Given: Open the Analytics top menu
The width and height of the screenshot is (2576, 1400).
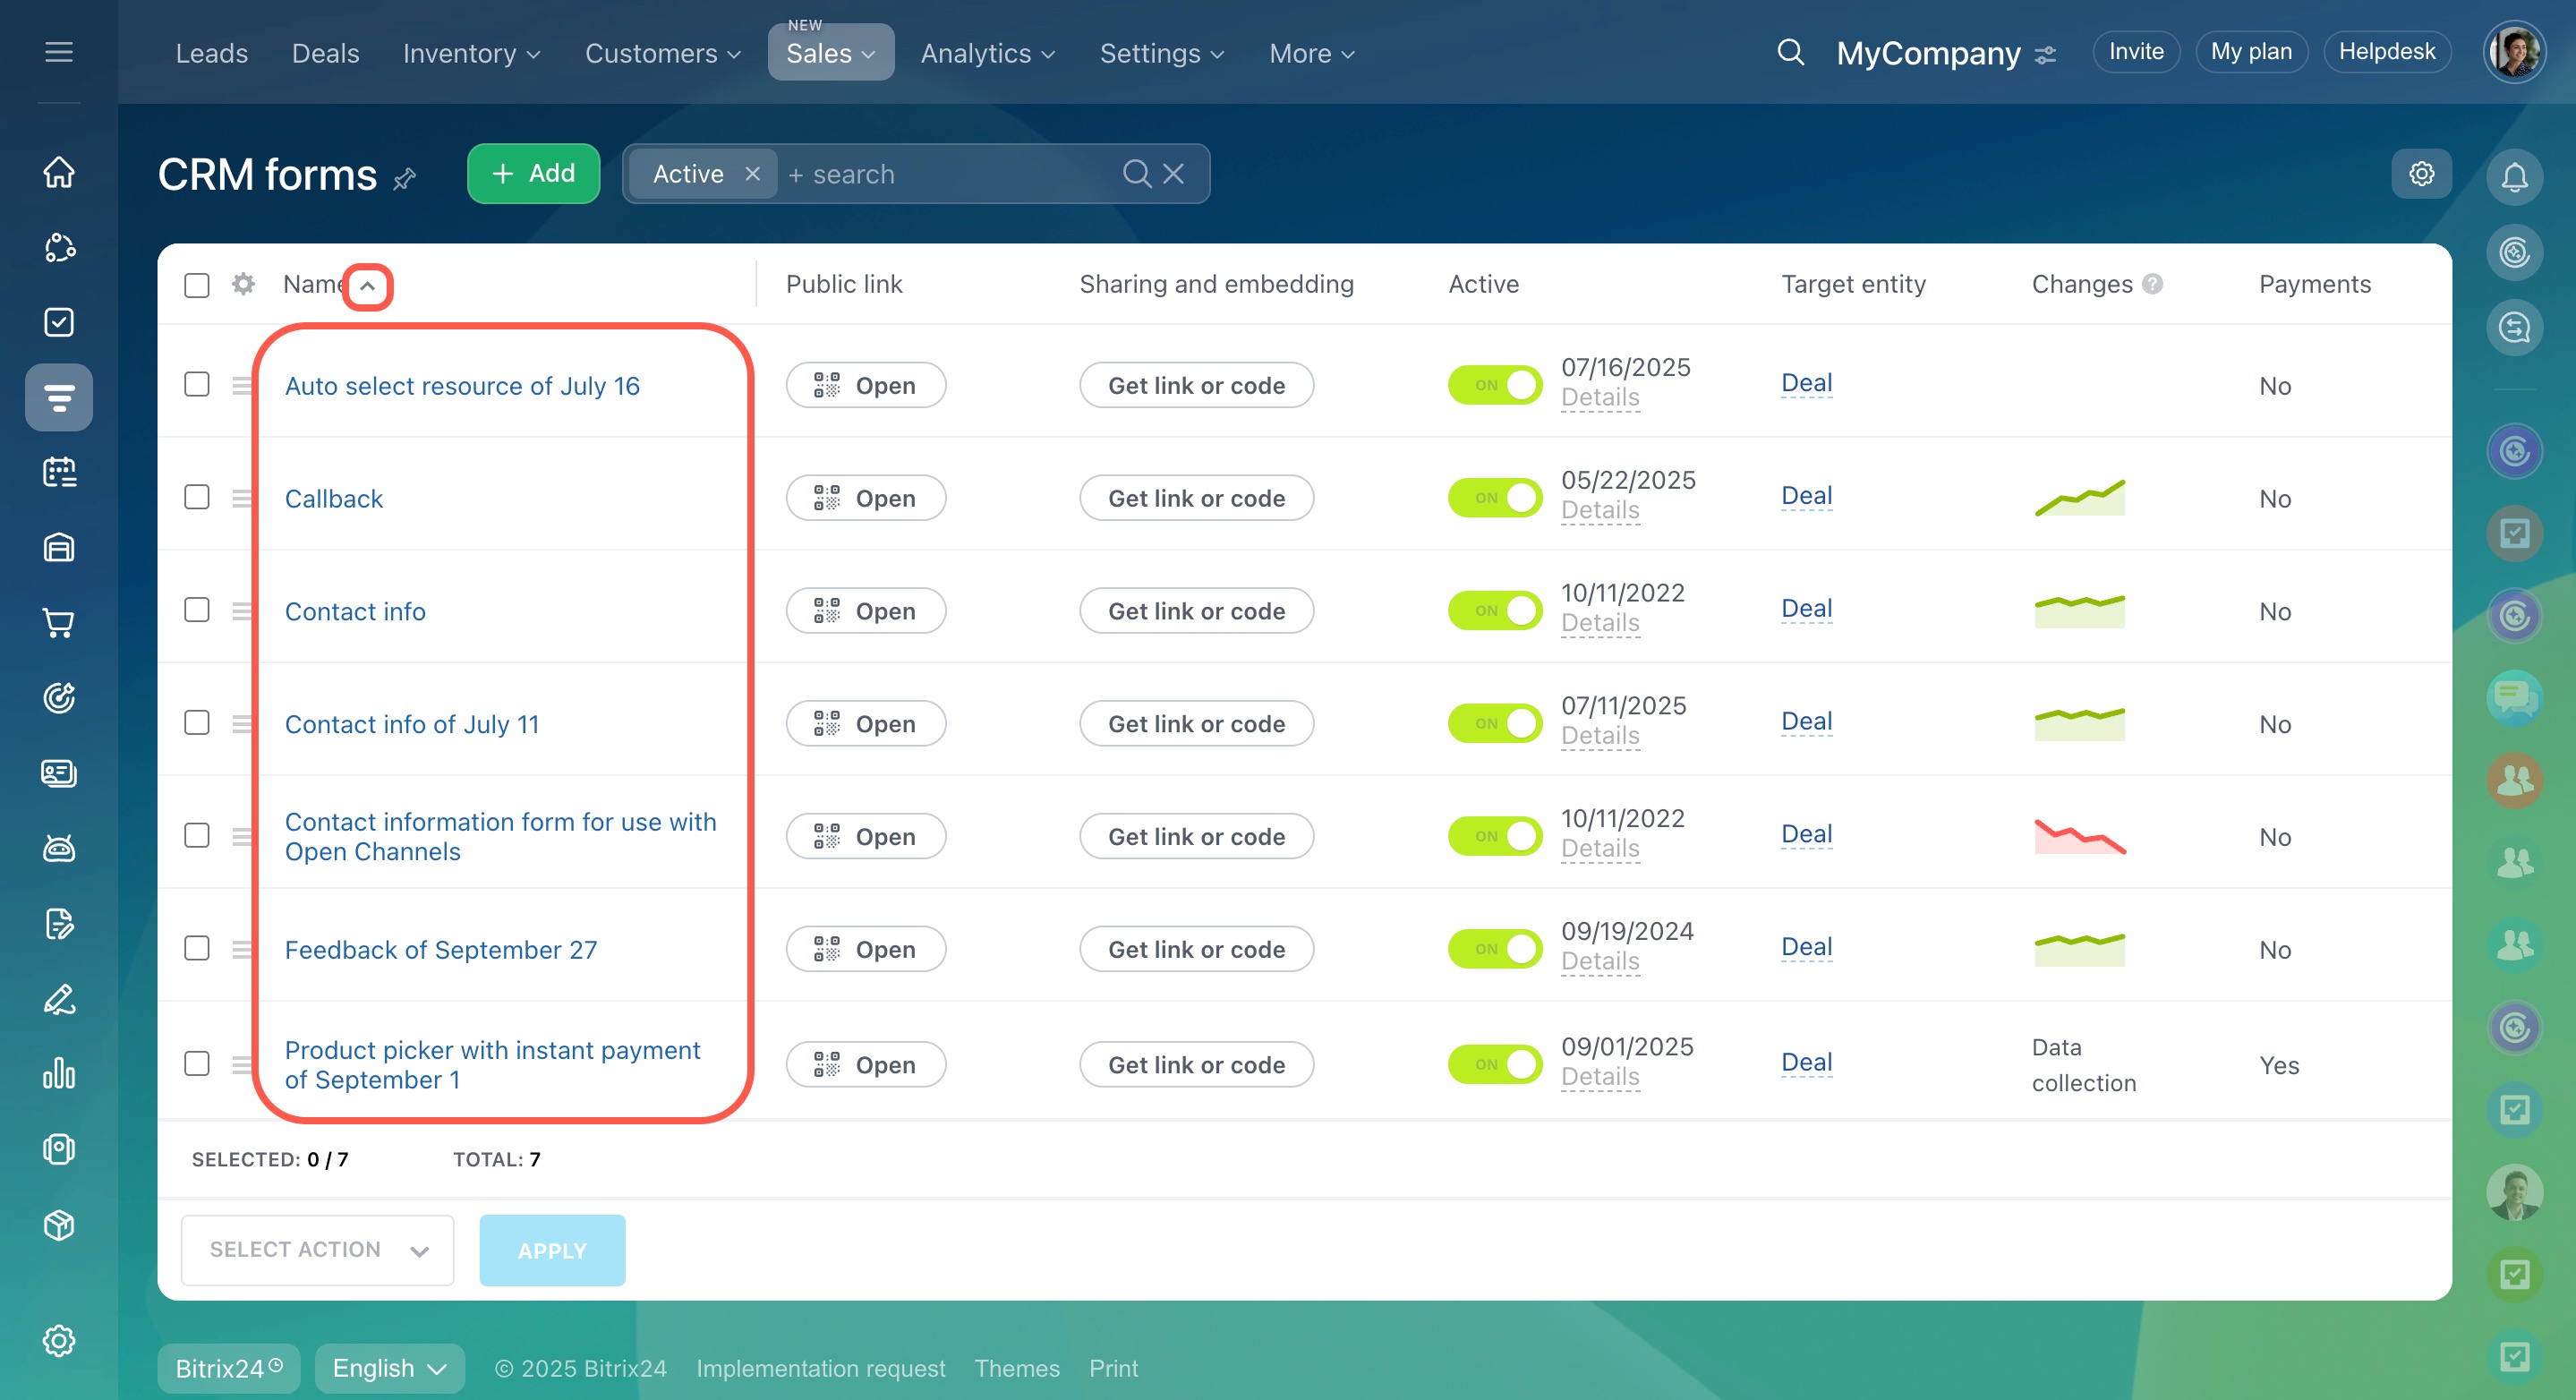Looking at the screenshot, I should click(x=987, y=53).
